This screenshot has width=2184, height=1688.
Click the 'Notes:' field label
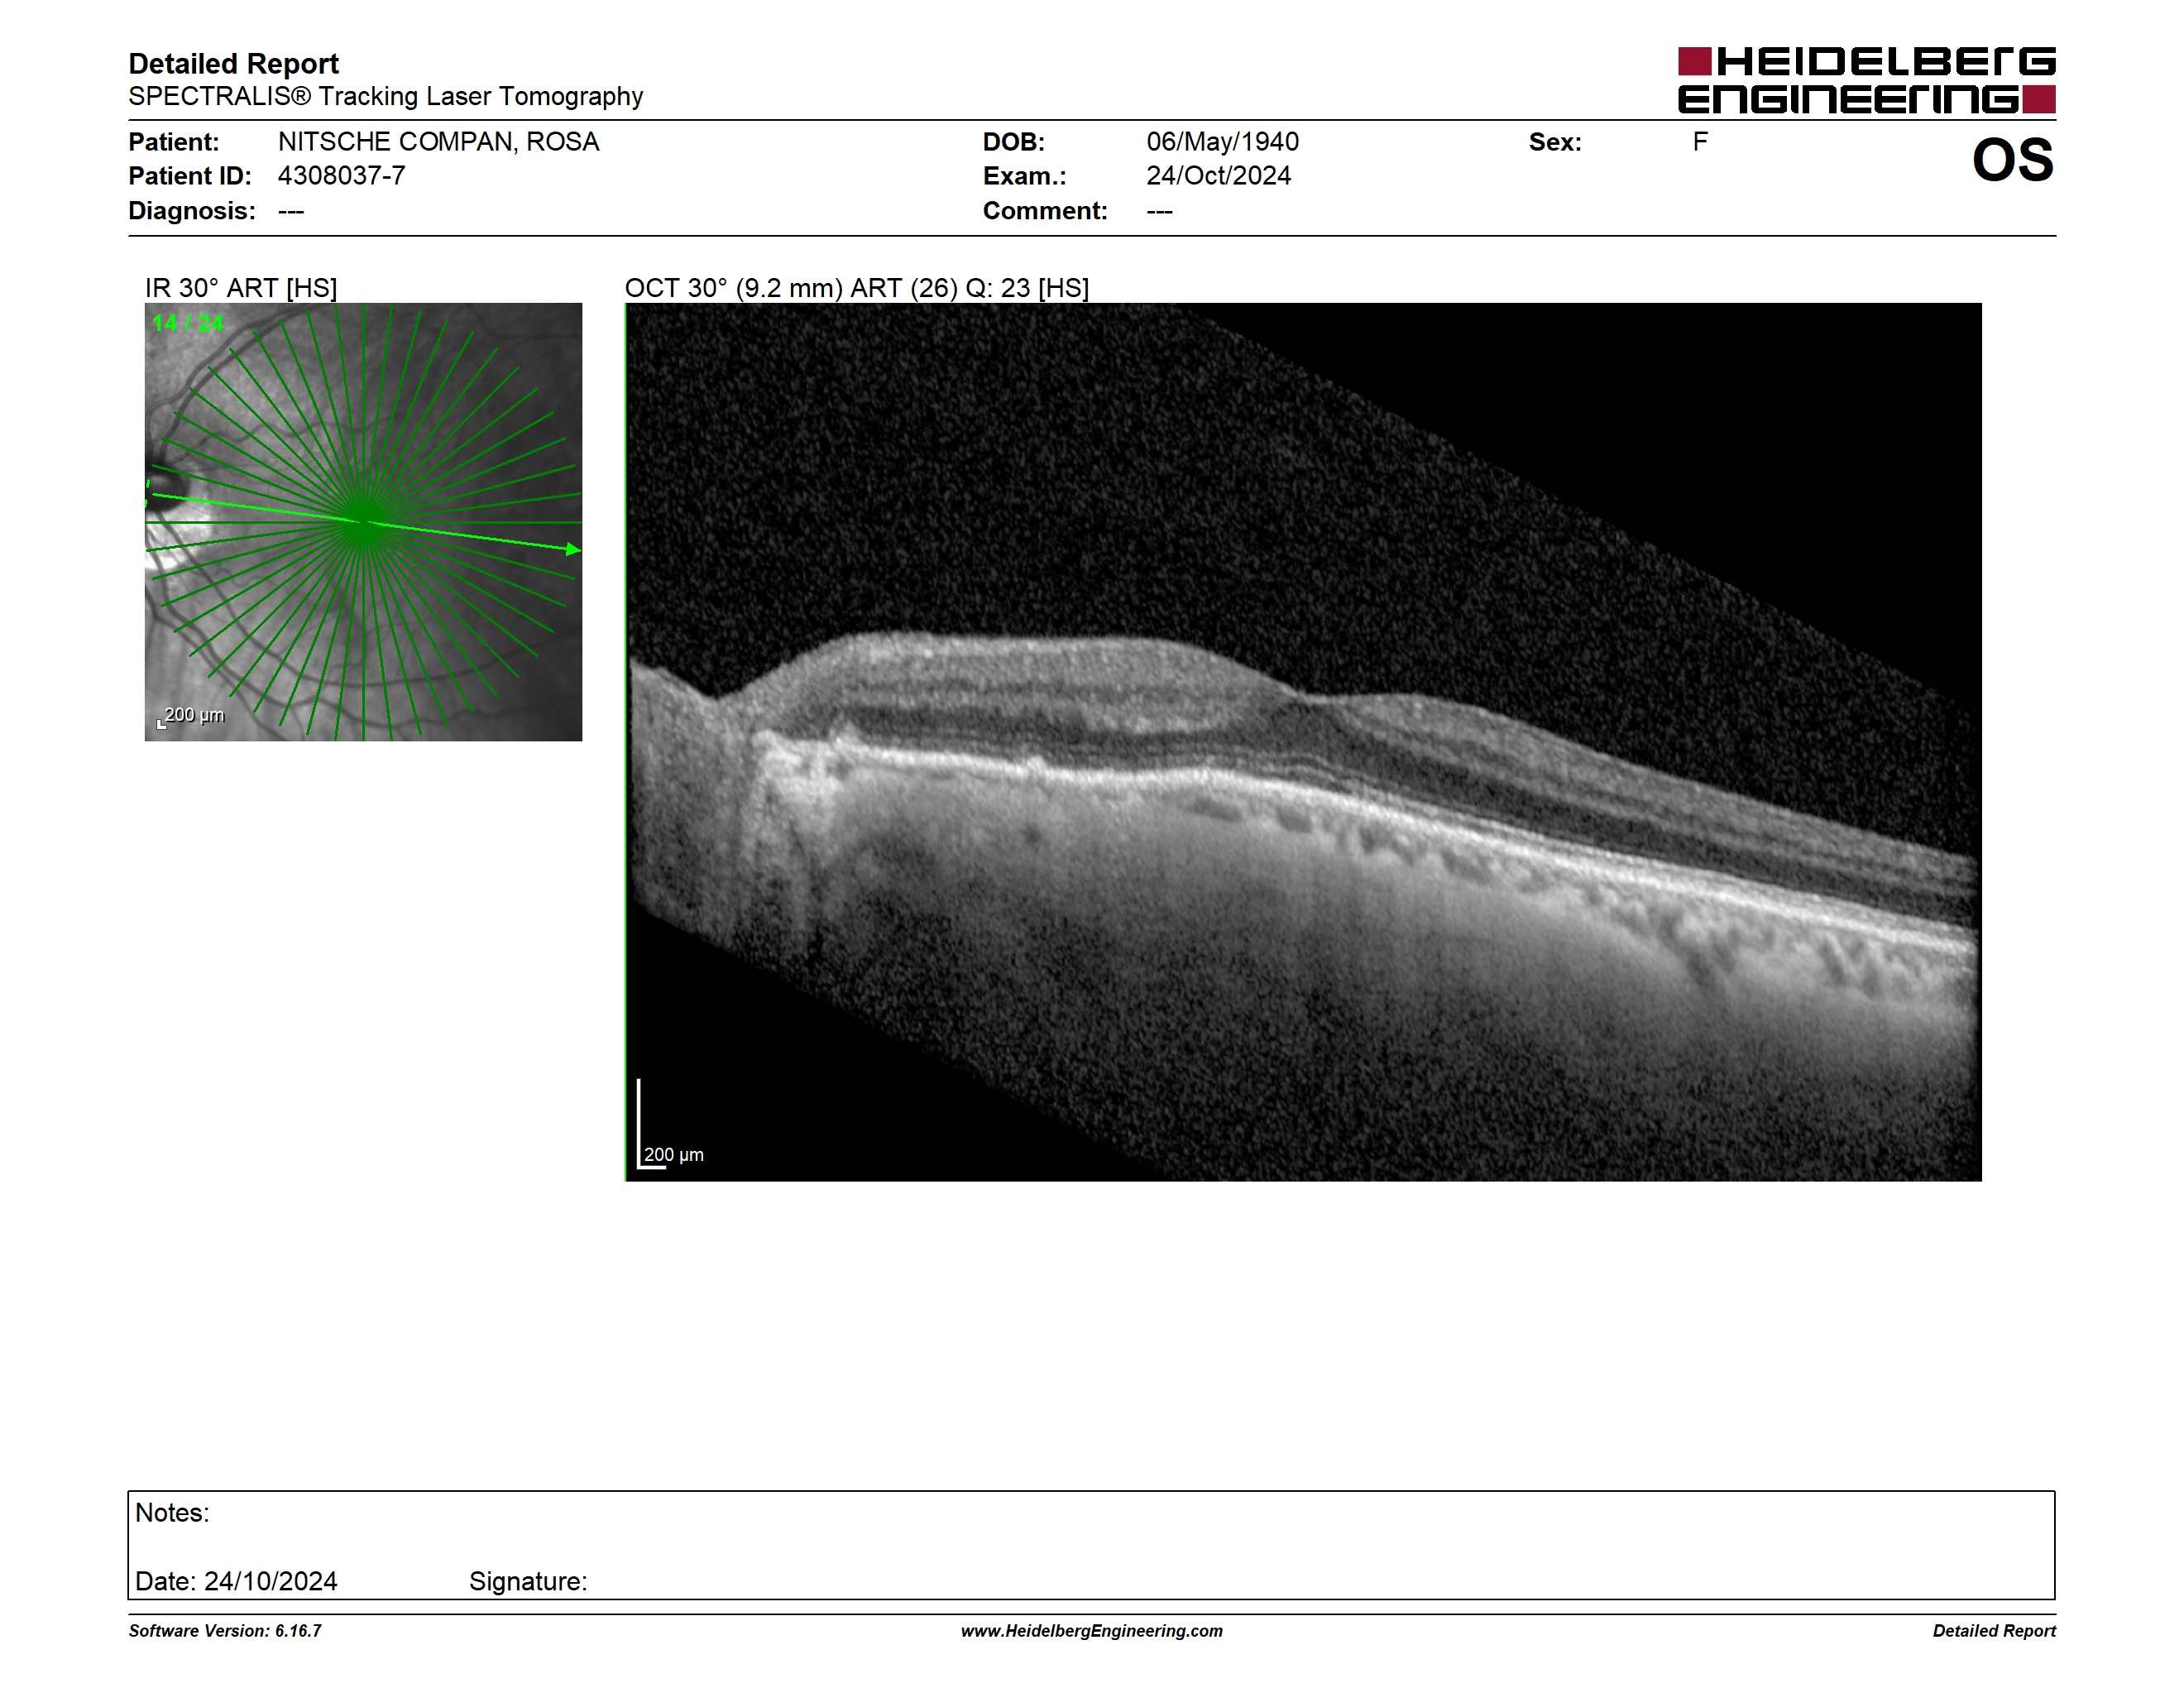pos(172,1513)
